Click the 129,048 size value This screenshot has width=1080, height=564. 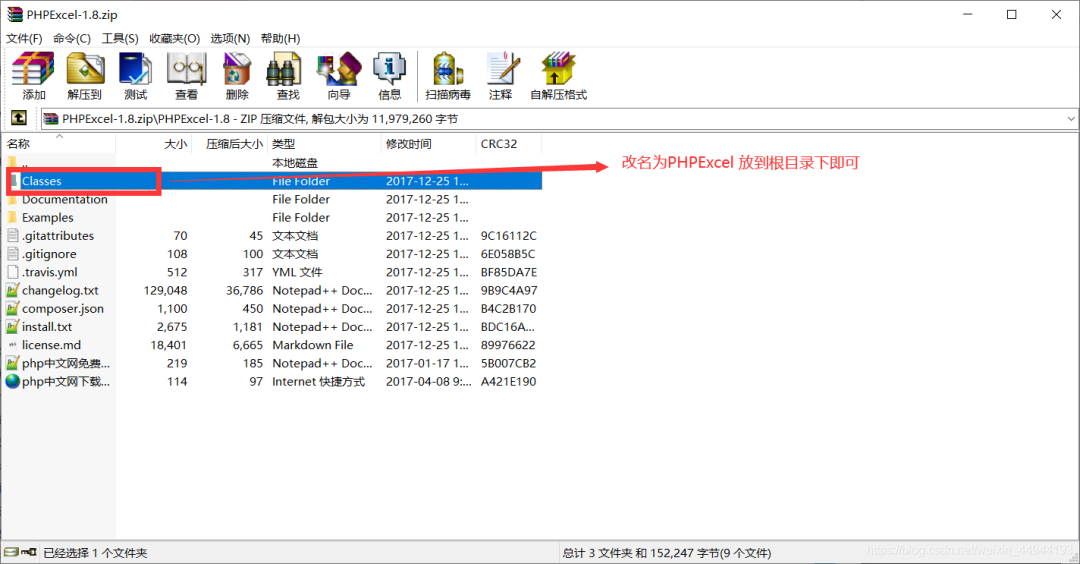[165, 290]
